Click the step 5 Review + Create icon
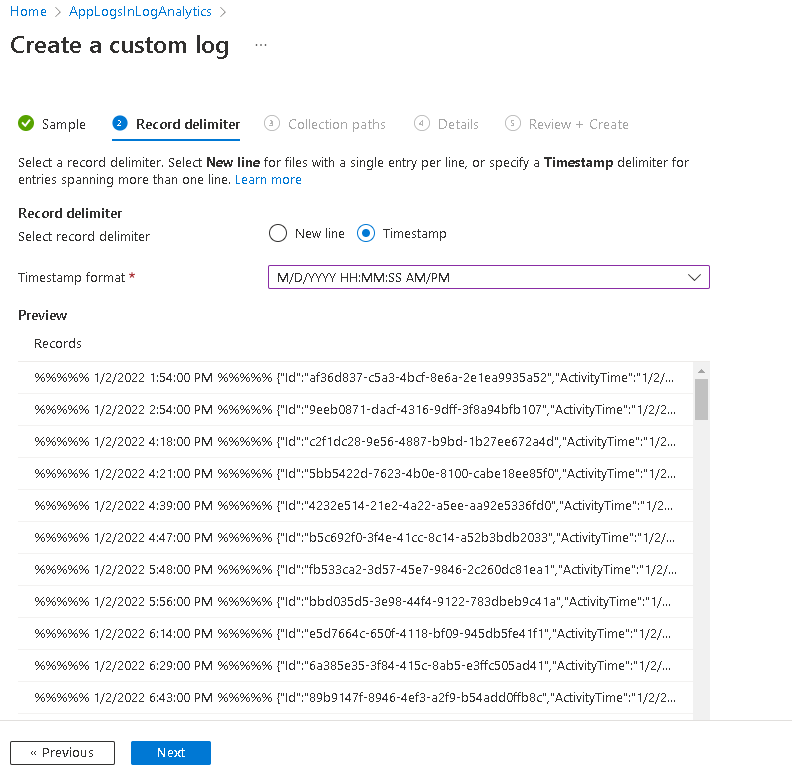Viewport: 792px width, 777px height. 513,124
